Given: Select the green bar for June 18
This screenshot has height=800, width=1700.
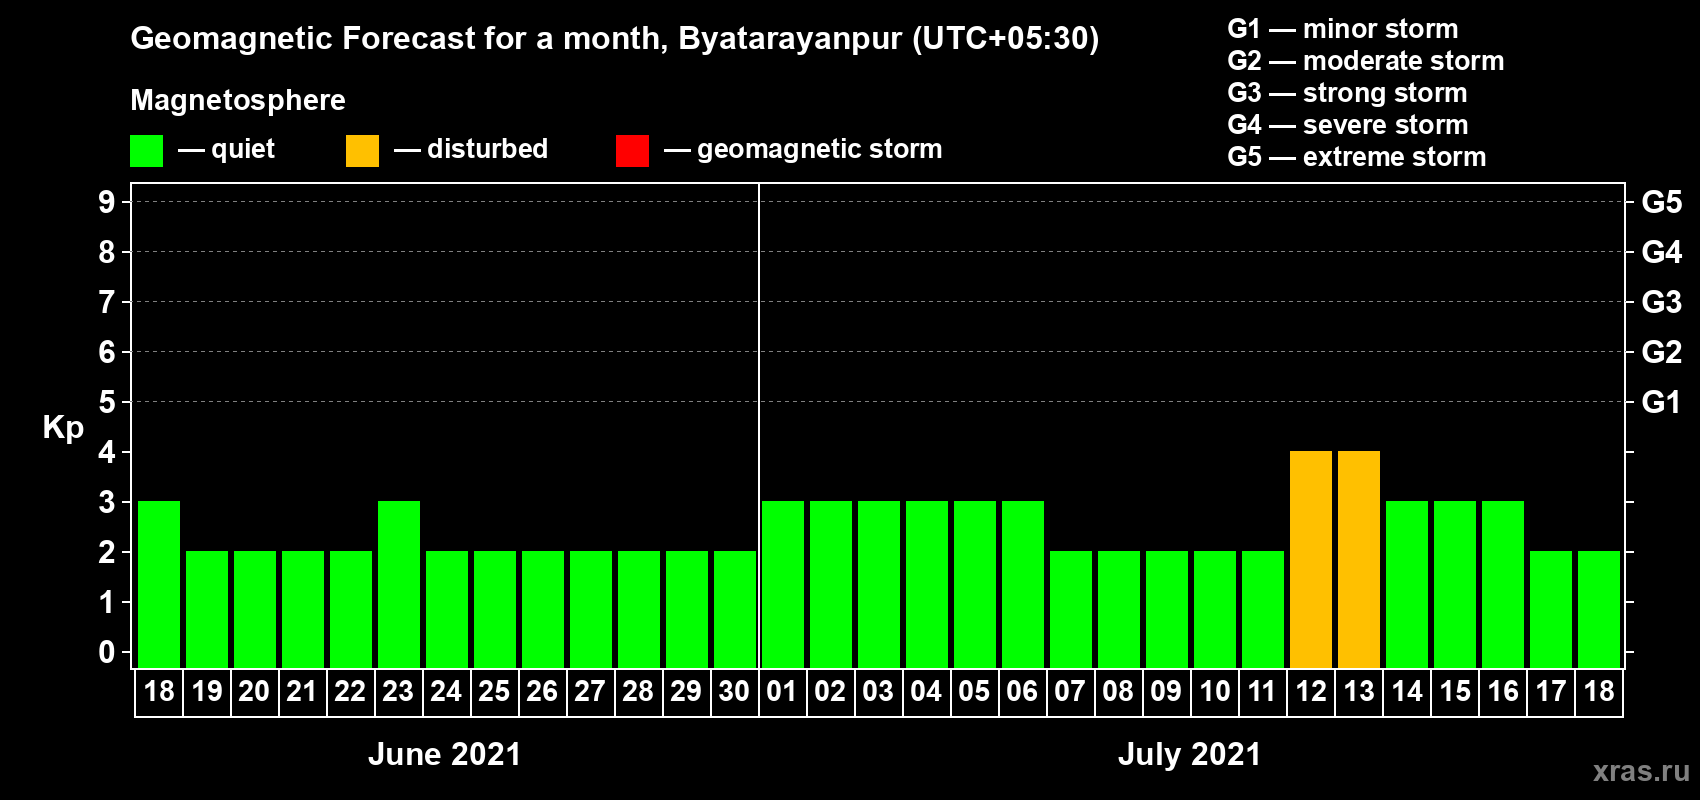Looking at the screenshot, I should coord(159,585).
